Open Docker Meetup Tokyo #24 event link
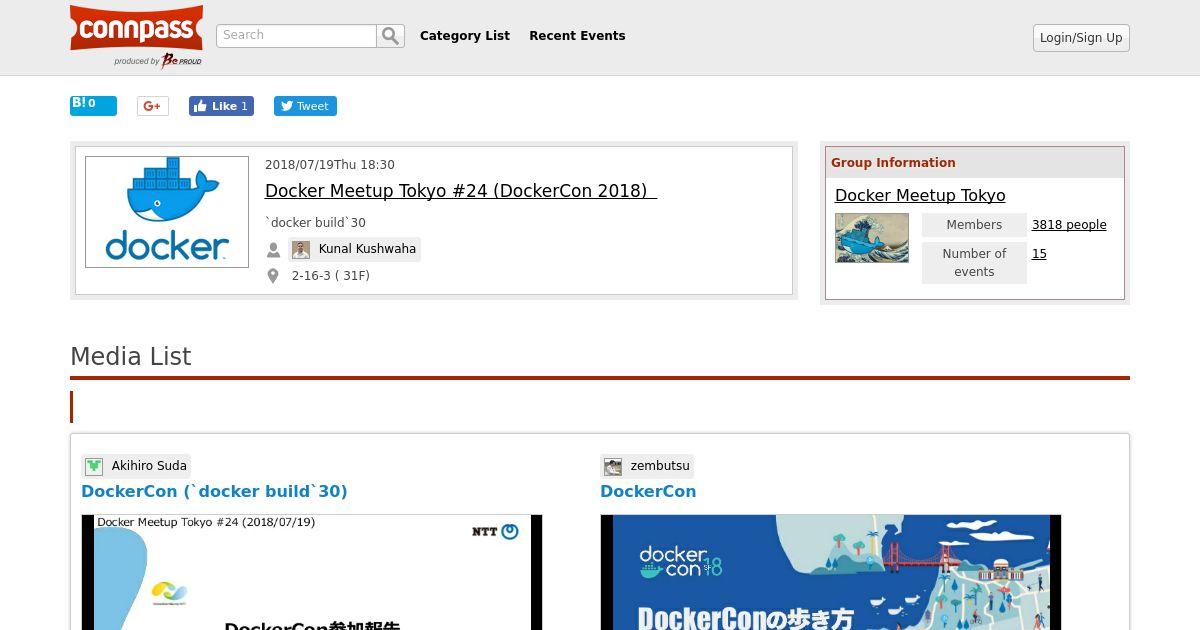The height and width of the screenshot is (630, 1200). click(x=461, y=191)
